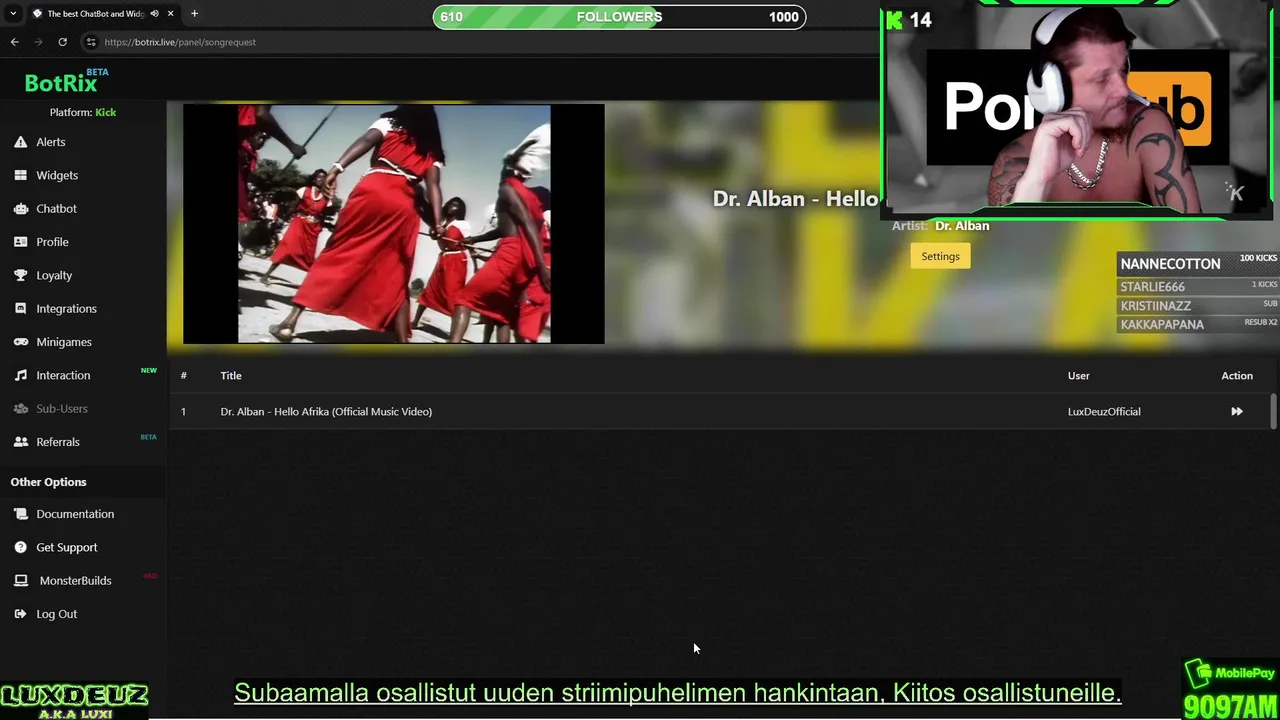Click the Log Out door icon
Screen dimensions: 1280x720
20,614
